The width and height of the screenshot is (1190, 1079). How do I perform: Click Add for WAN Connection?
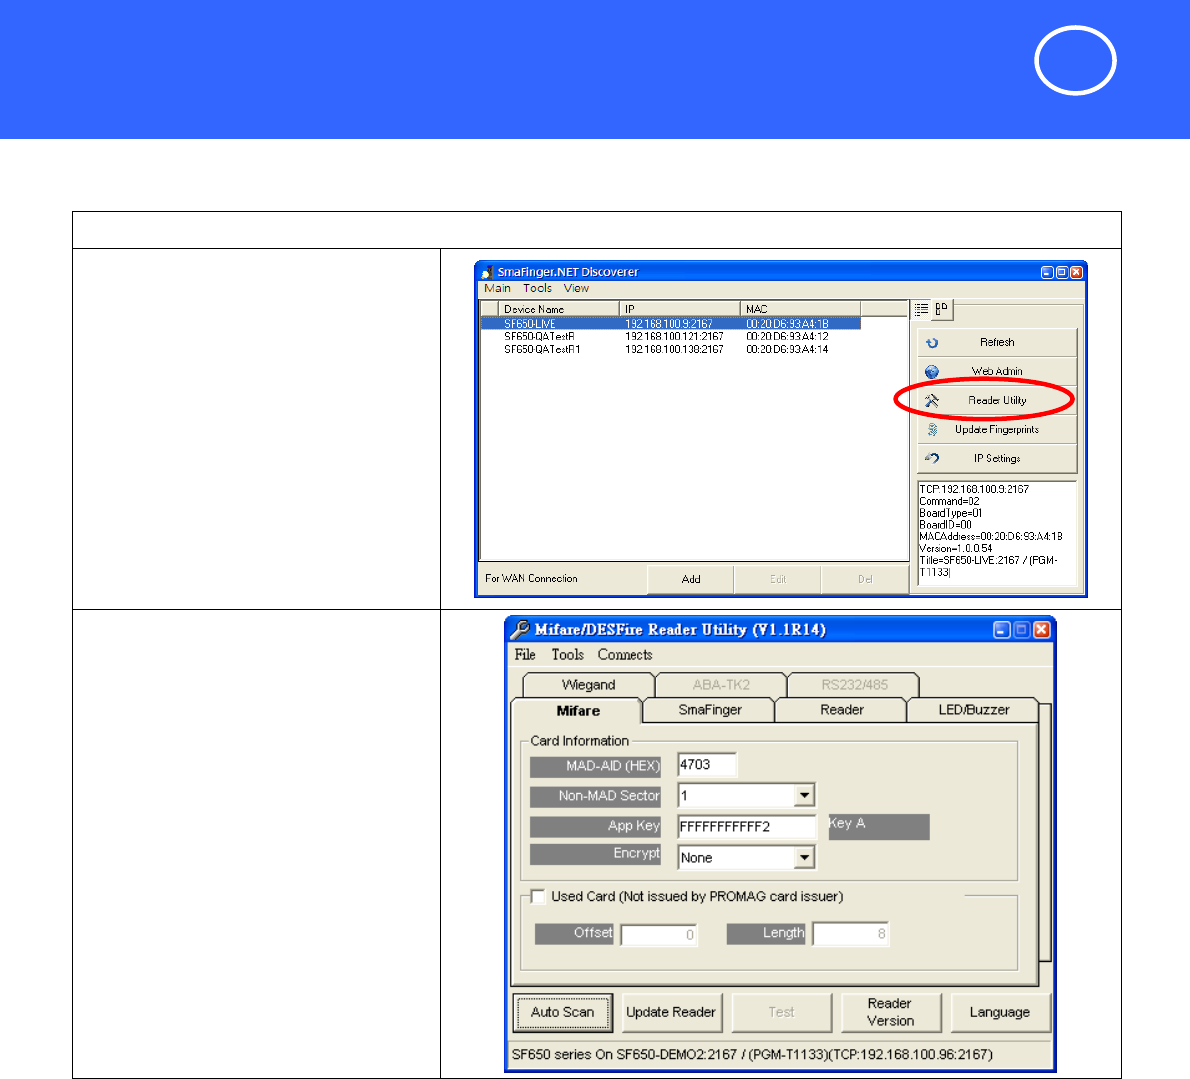pos(691,579)
